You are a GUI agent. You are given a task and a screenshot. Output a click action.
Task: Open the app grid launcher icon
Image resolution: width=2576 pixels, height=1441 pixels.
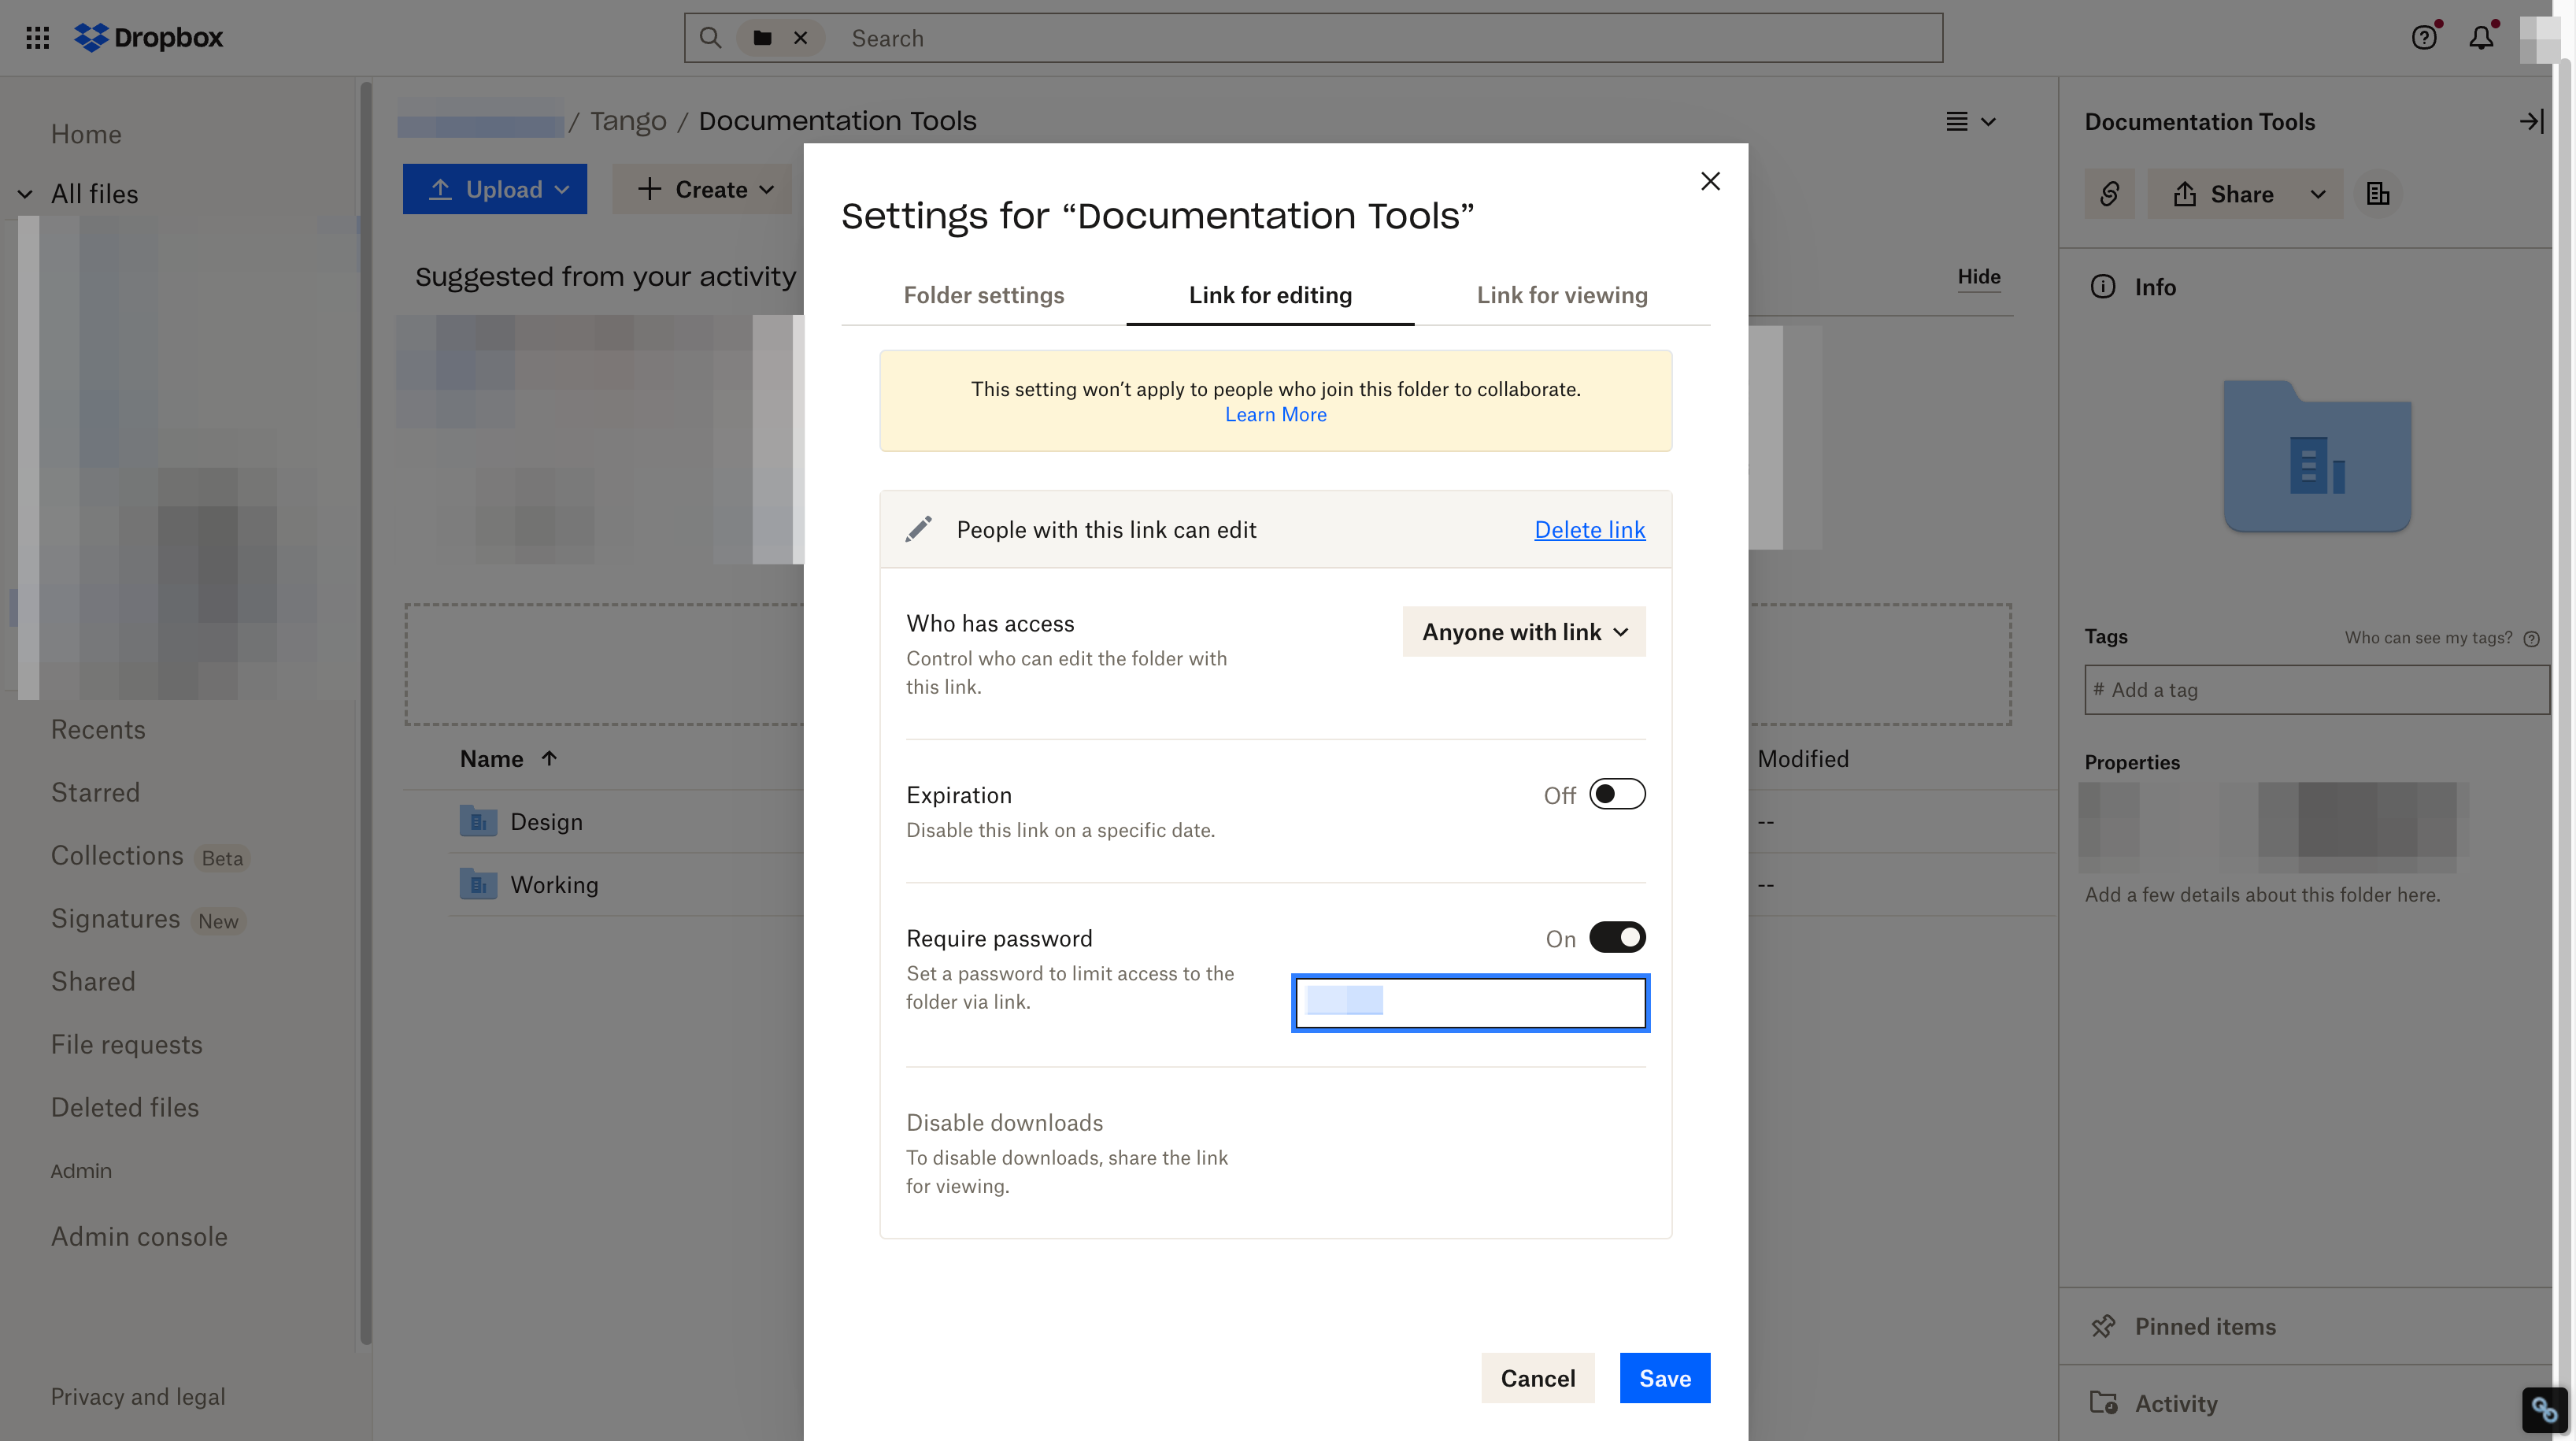37,38
